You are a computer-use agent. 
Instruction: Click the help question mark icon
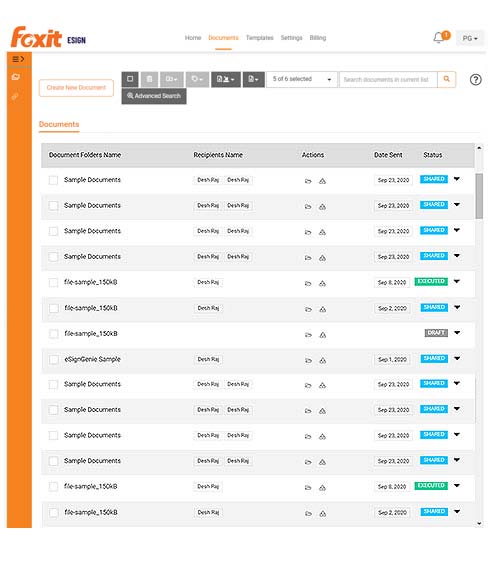[x=475, y=80]
